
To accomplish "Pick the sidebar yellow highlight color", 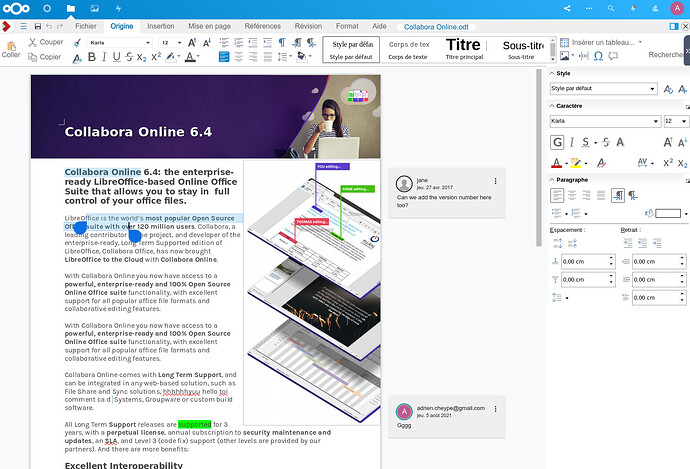I will point(576,163).
